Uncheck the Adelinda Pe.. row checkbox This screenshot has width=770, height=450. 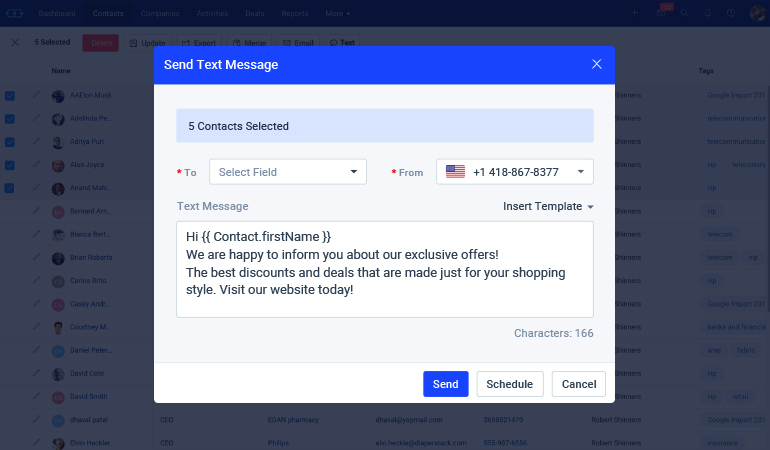click(x=10, y=119)
